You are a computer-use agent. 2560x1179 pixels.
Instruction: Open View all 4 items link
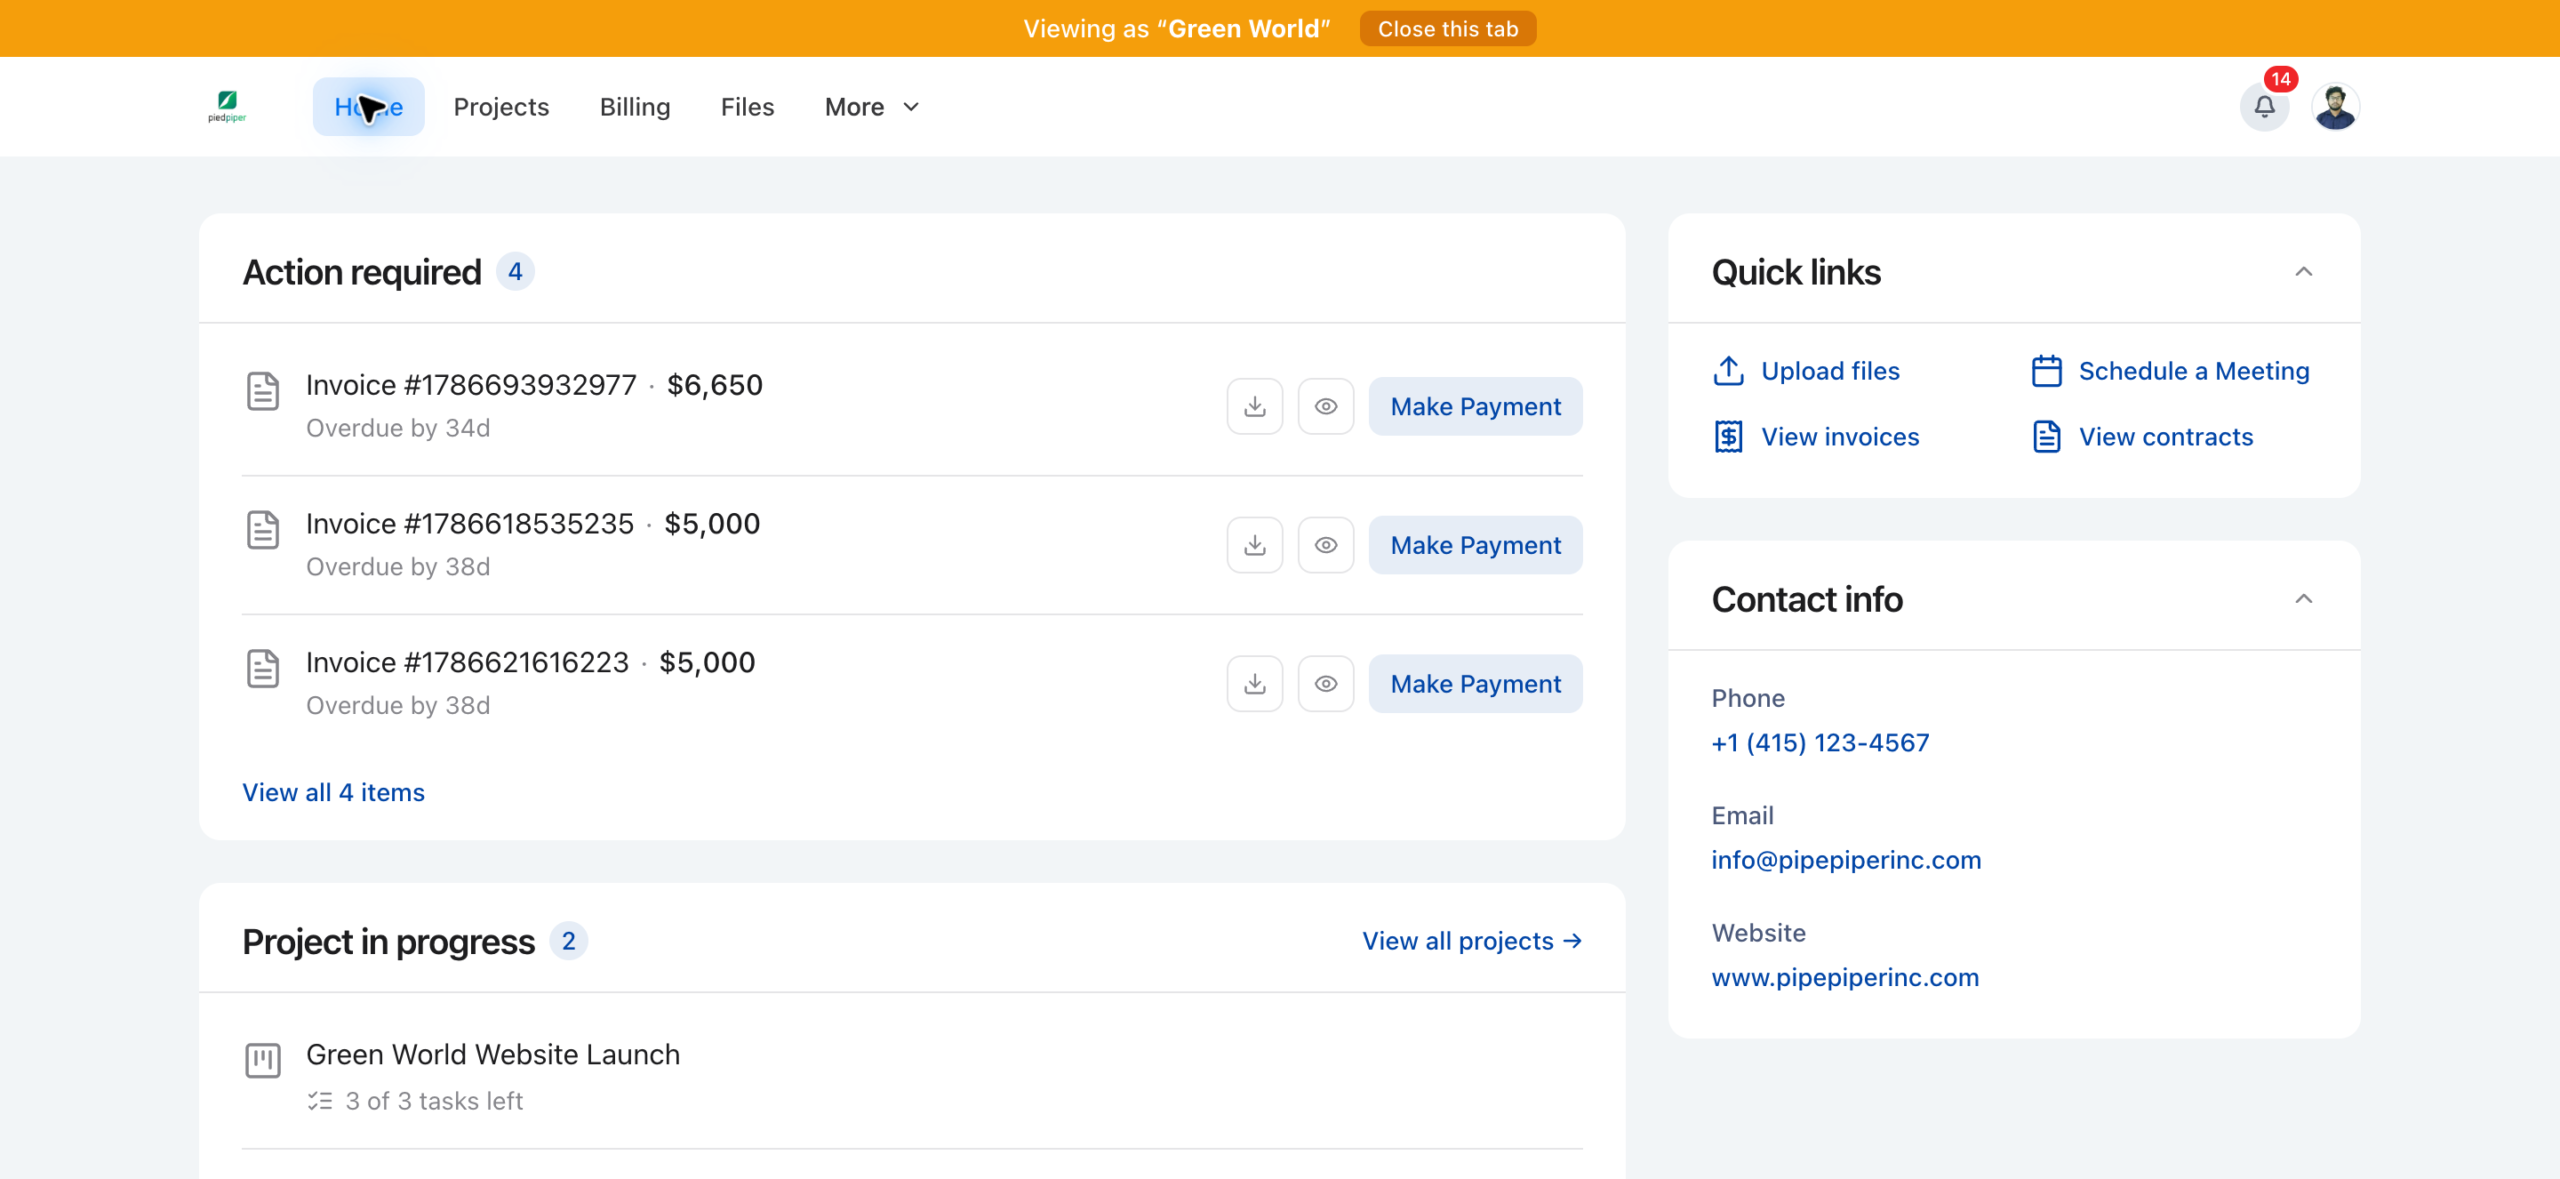tap(333, 792)
